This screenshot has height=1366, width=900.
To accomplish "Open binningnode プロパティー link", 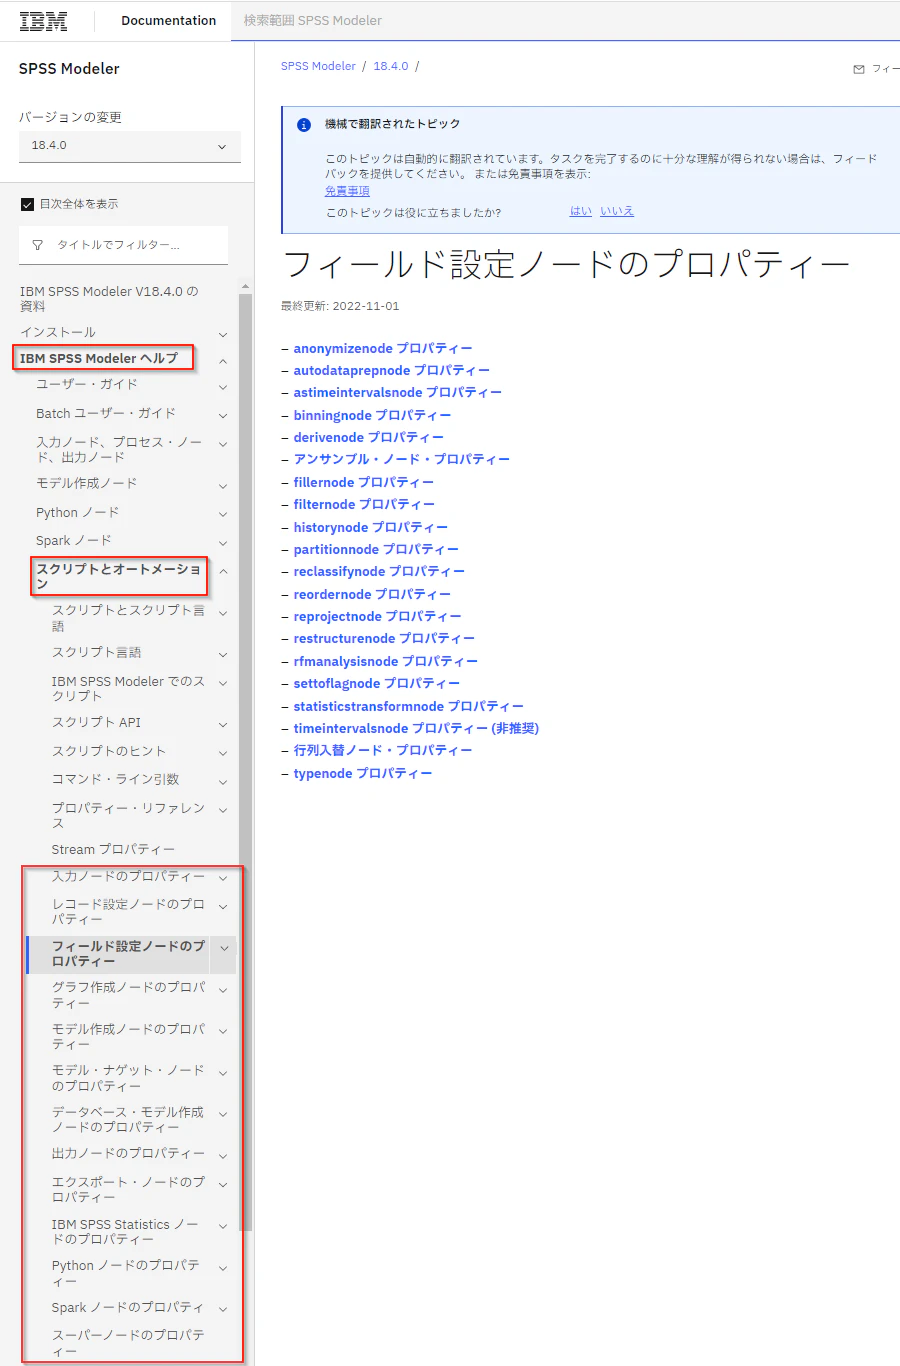I will [x=373, y=415].
